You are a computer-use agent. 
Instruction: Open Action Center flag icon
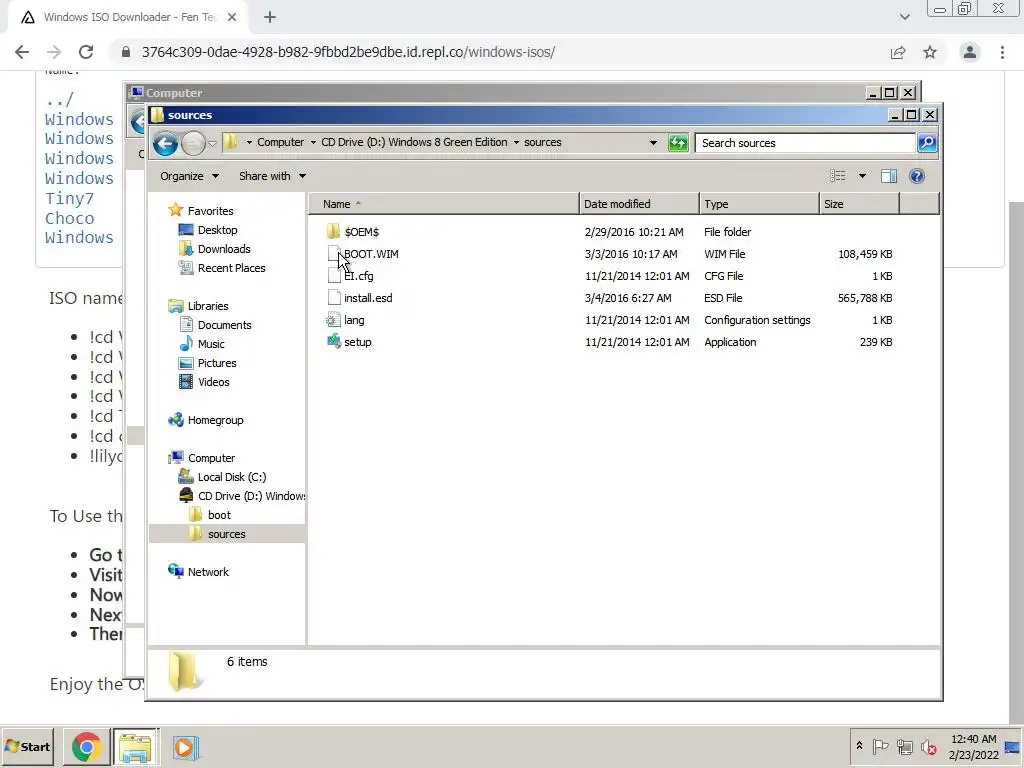tap(880, 746)
